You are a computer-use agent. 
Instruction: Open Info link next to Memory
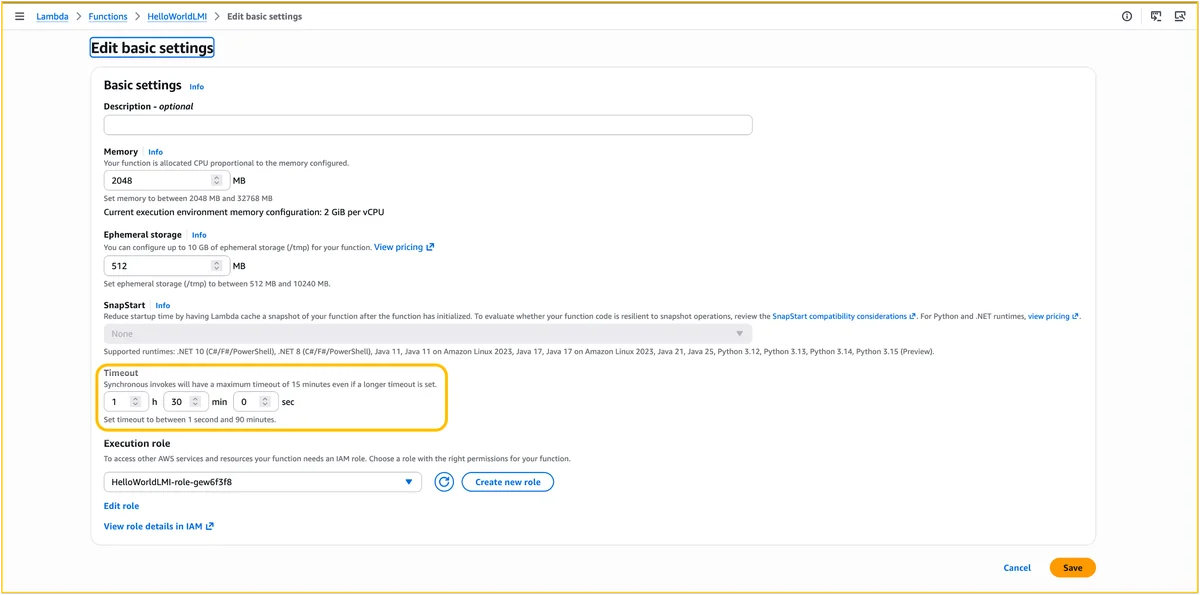156,152
